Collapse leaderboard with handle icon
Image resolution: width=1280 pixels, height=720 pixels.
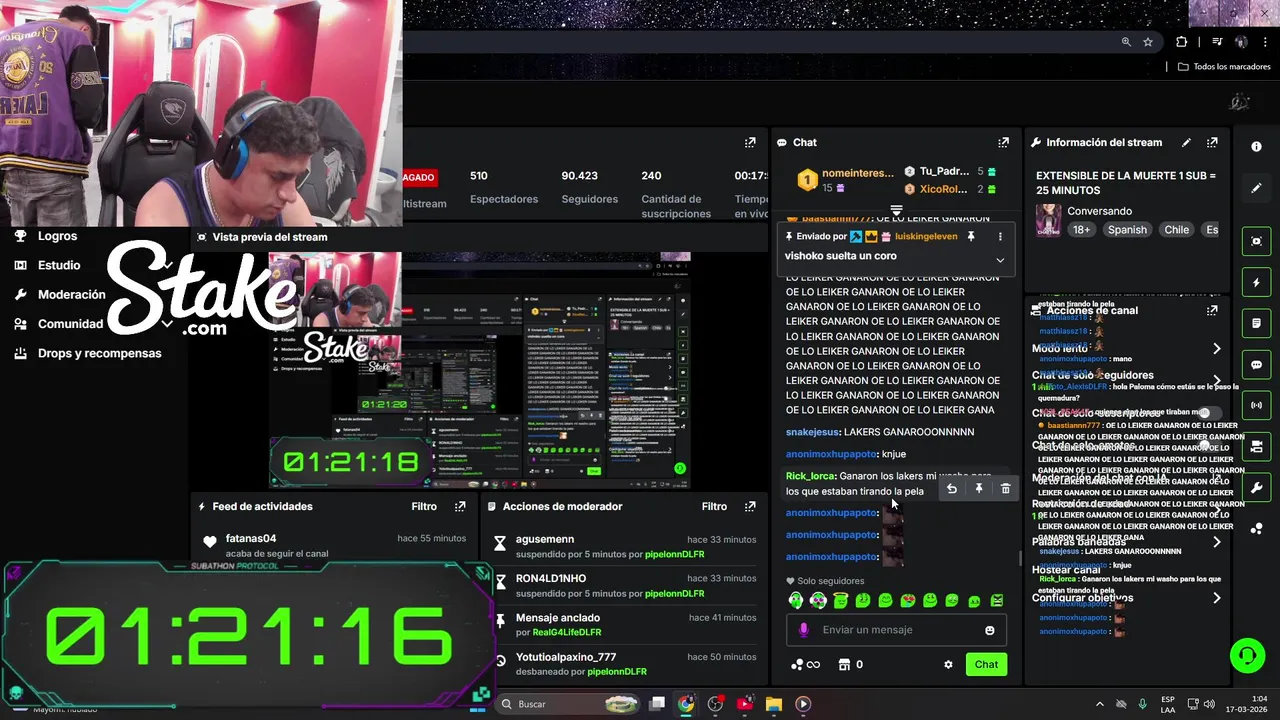click(x=897, y=210)
